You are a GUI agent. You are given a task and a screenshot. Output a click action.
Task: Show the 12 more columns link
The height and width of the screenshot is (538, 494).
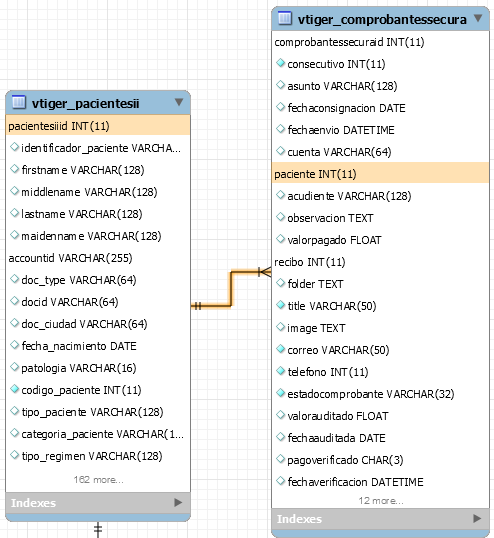(381, 501)
